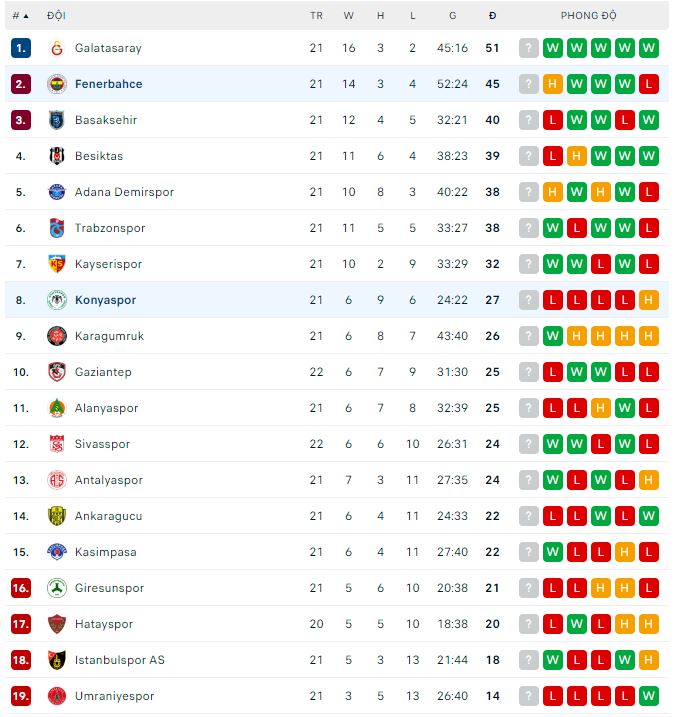Click the Fenerbahce club crest
The image size is (674, 717).
[x=56, y=84]
